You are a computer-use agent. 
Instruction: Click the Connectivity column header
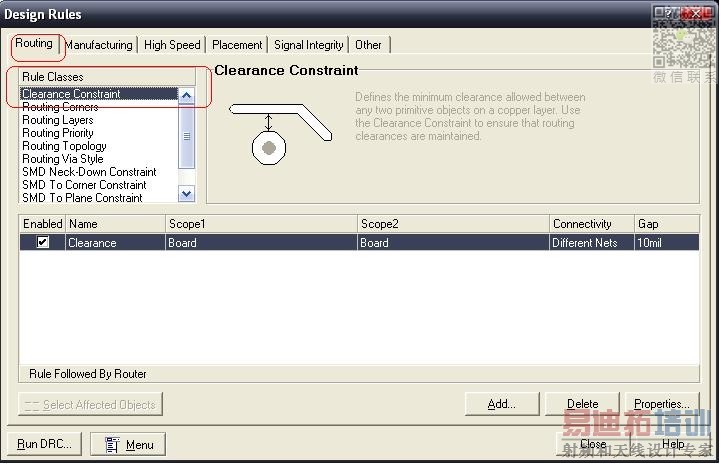[x=592, y=224]
